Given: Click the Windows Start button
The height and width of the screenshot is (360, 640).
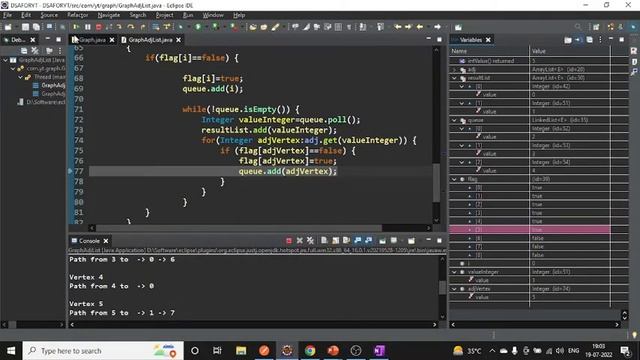Looking at the screenshot, I should 11,351.
